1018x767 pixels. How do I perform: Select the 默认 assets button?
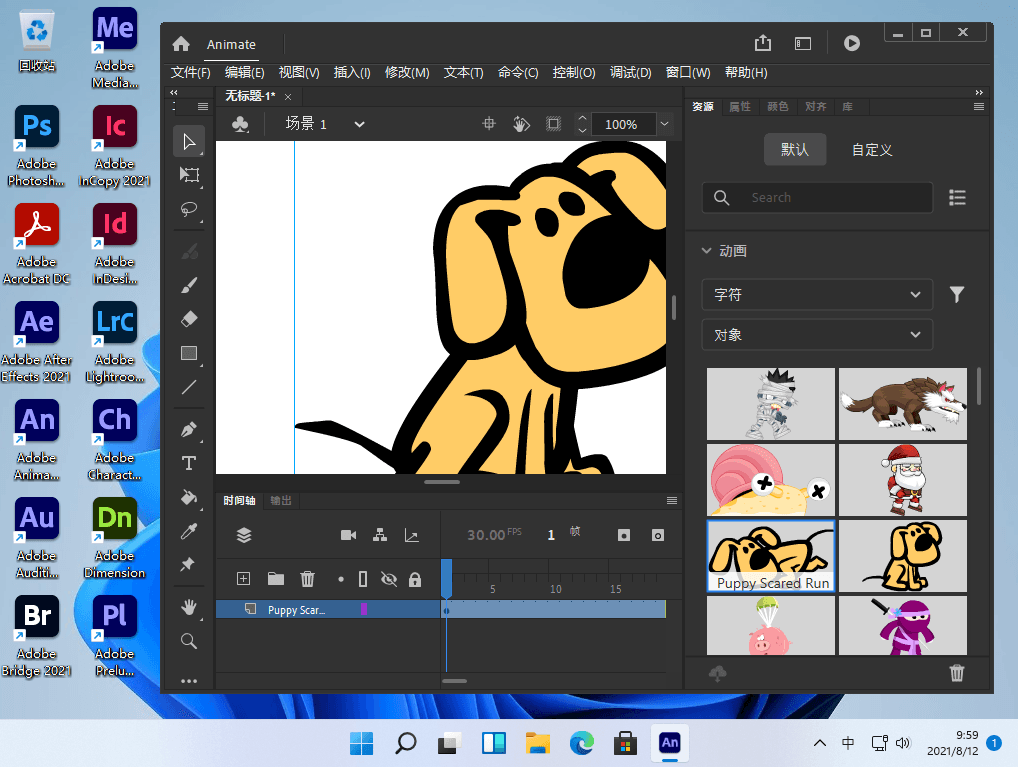point(795,150)
